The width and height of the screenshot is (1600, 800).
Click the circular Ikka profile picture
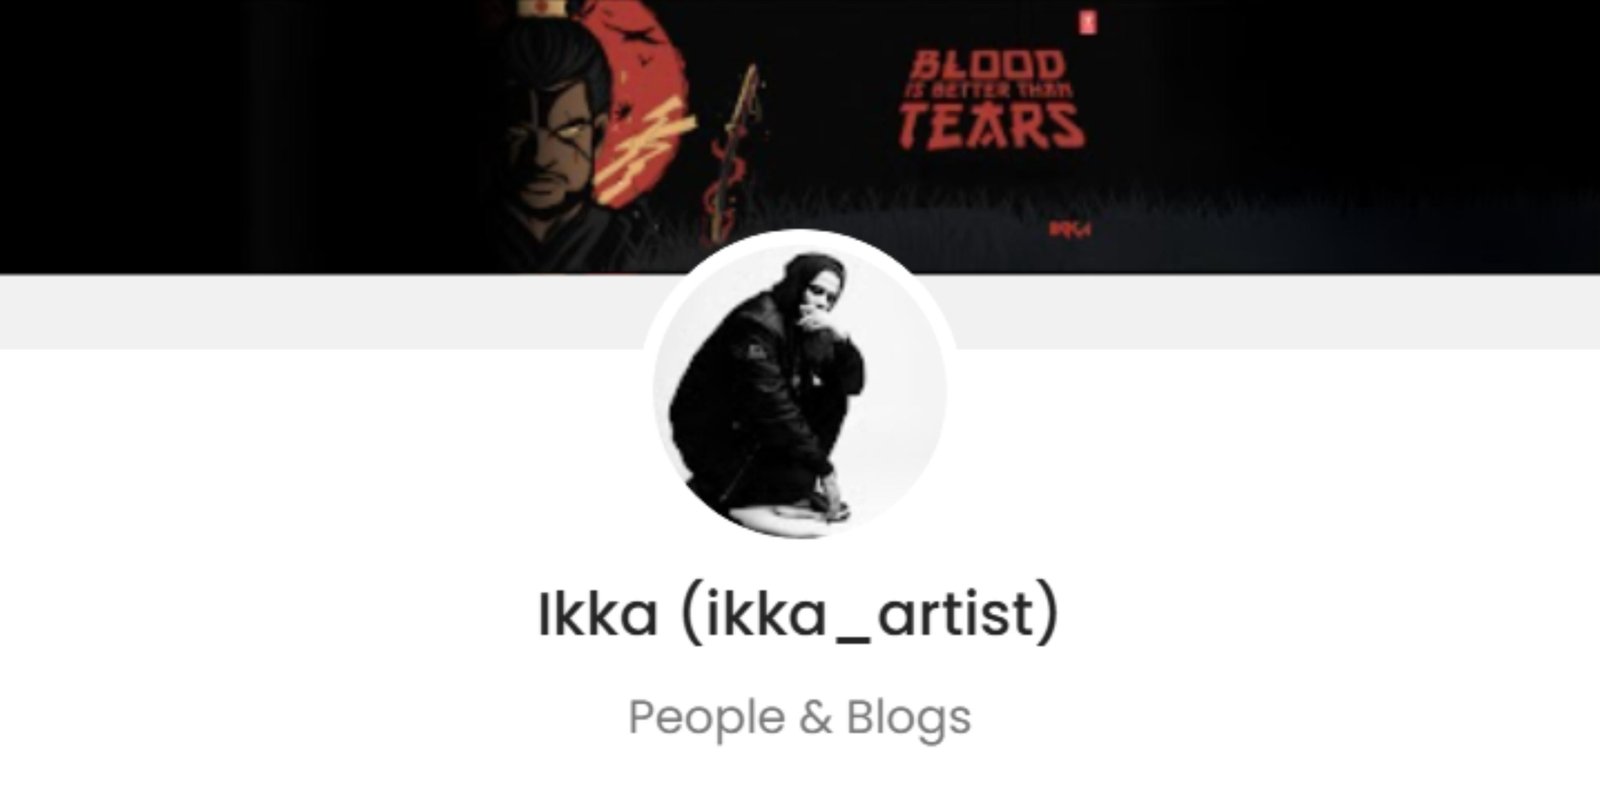(800, 386)
